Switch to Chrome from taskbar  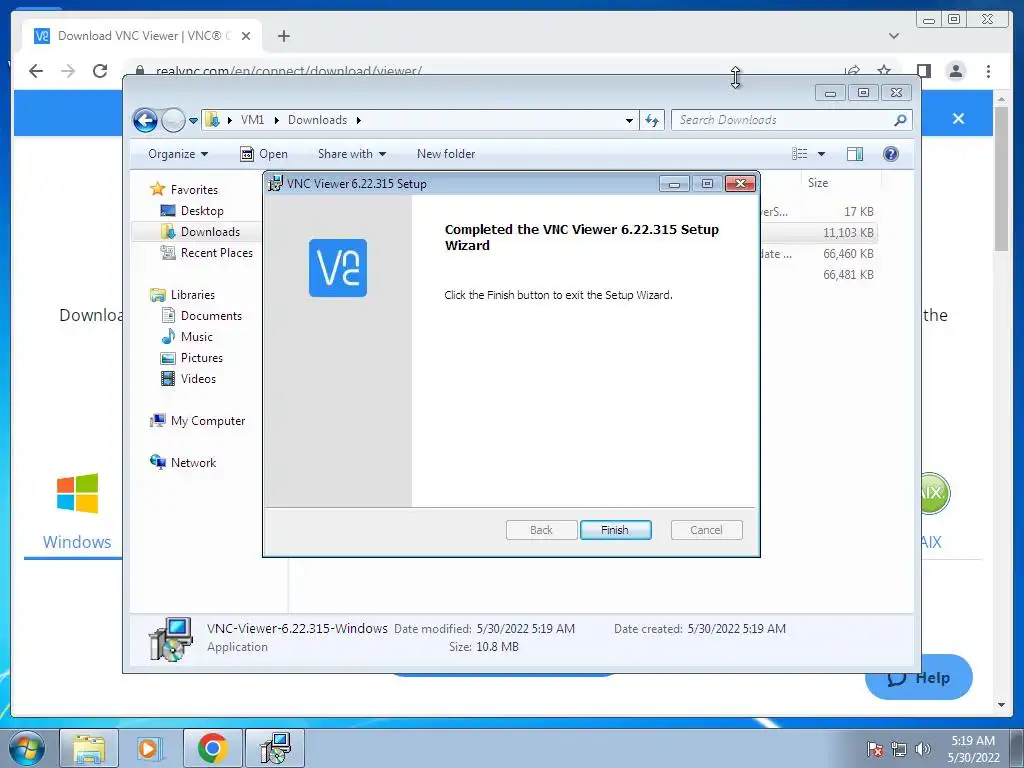212,748
